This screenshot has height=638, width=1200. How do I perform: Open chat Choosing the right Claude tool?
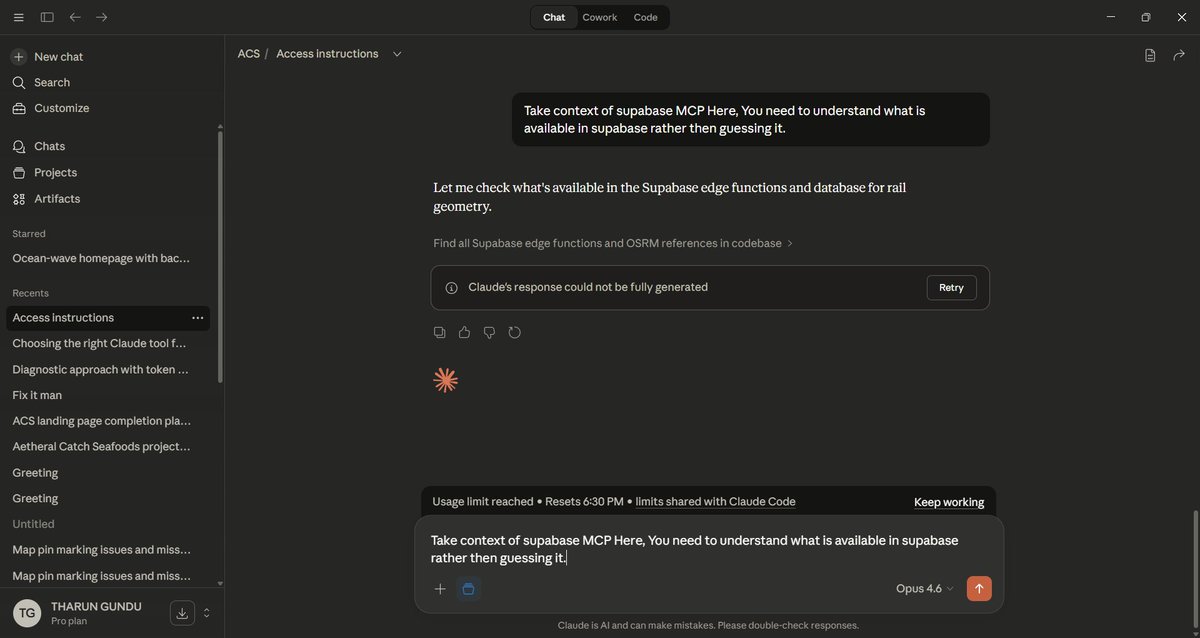(100, 343)
